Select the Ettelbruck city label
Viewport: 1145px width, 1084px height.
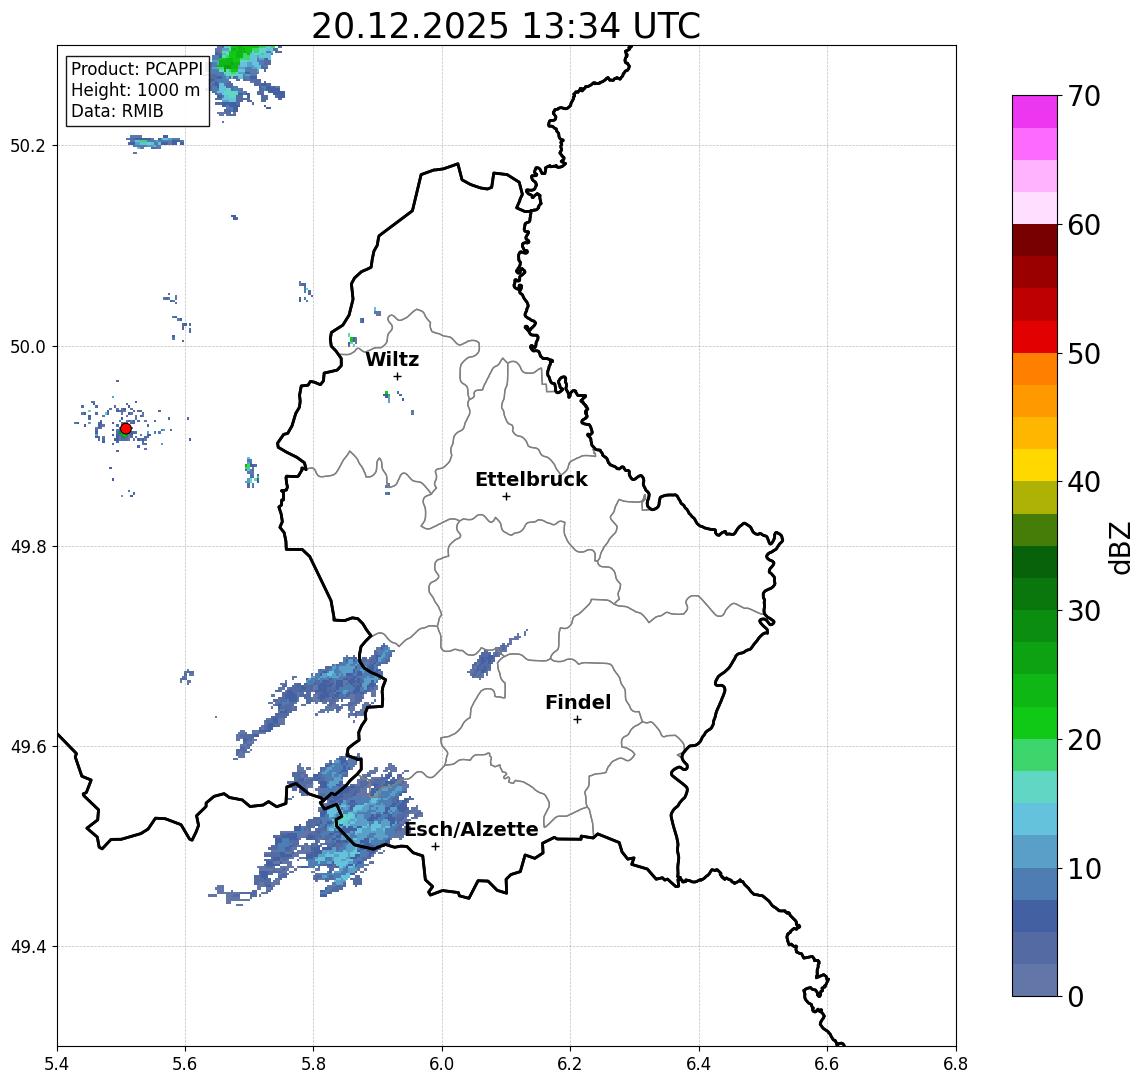531,480
